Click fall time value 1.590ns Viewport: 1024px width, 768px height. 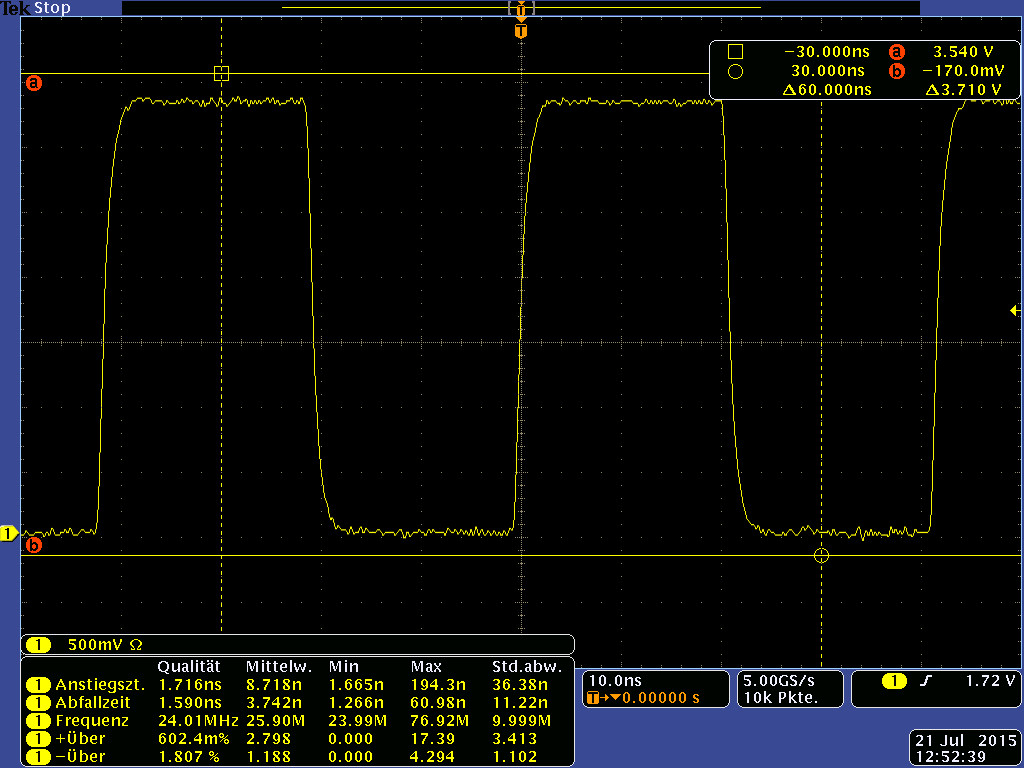tap(190, 703)
